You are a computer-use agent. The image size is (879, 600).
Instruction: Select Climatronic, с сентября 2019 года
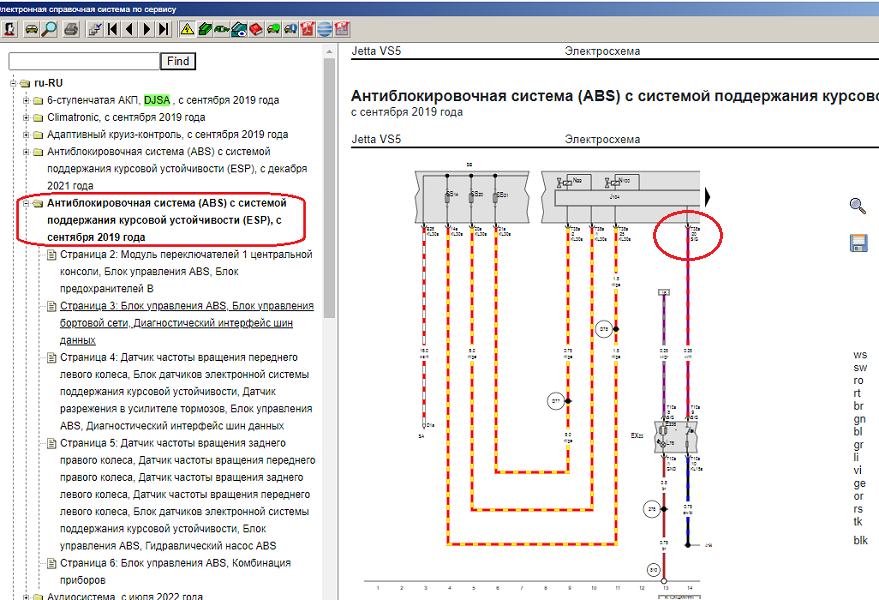126,117
